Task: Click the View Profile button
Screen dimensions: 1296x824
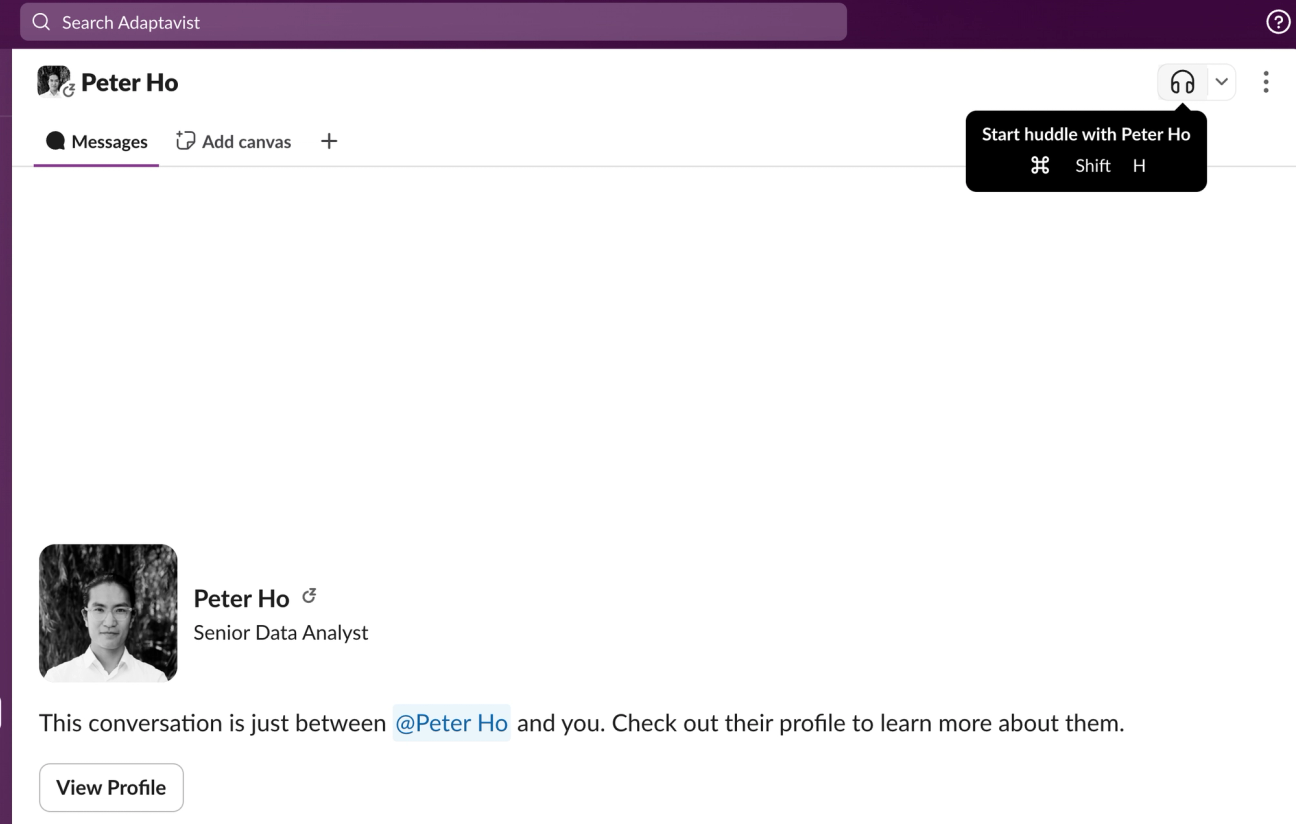Action: click(x=111, y=787)
